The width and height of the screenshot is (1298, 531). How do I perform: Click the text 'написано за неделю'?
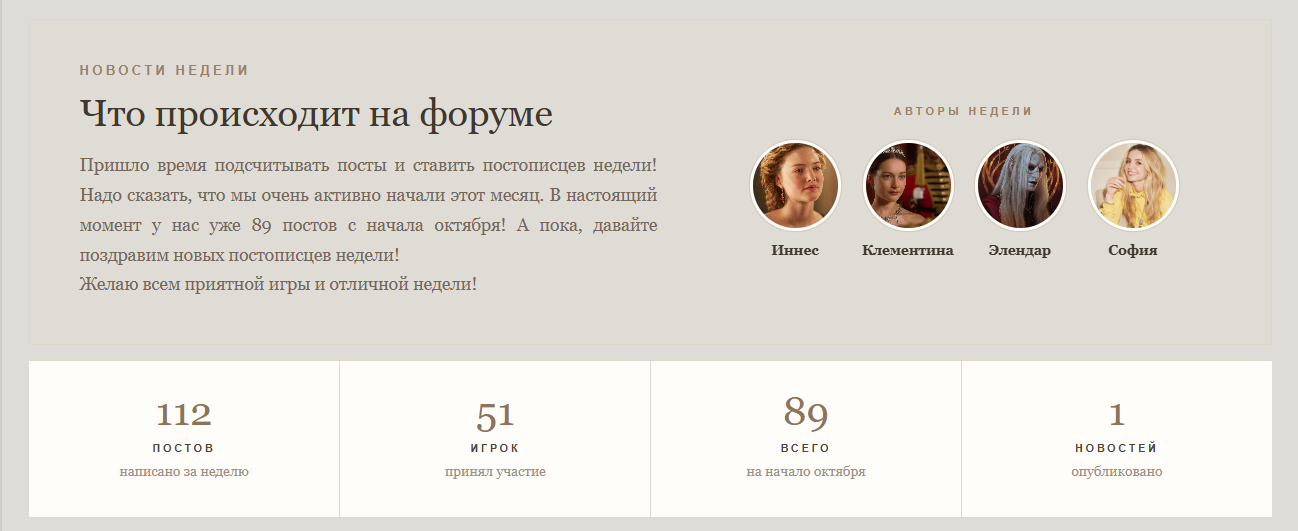(x=184, y=472)
